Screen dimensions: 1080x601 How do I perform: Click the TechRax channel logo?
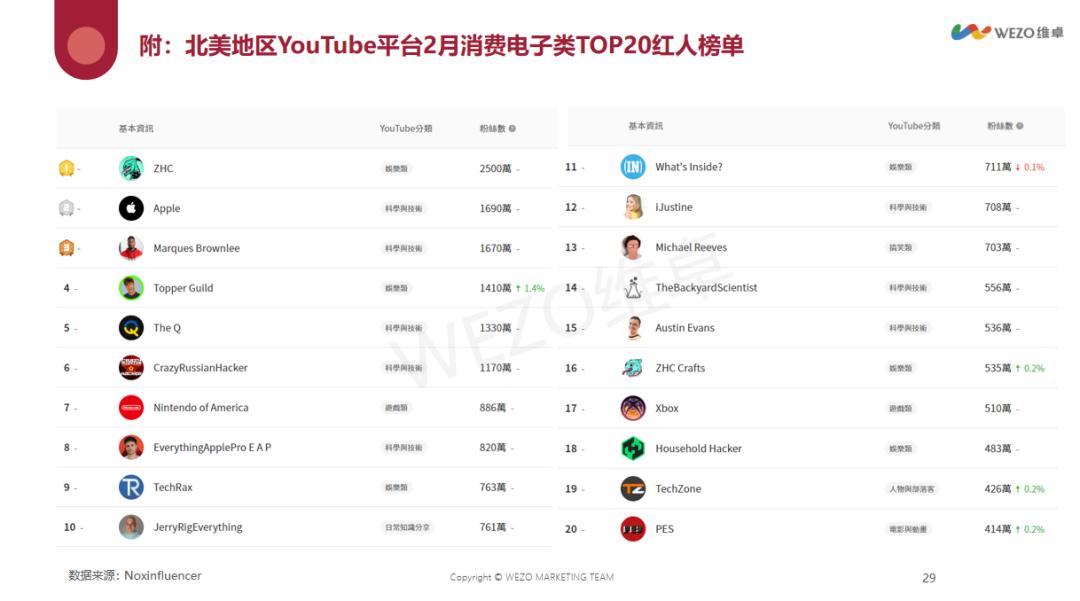(x=129, y=487)
